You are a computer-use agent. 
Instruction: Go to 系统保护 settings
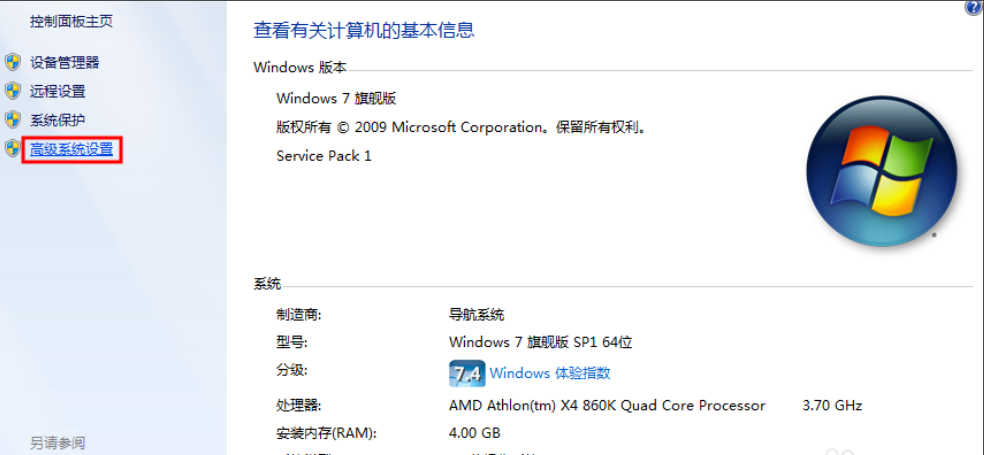coord(58,120)
